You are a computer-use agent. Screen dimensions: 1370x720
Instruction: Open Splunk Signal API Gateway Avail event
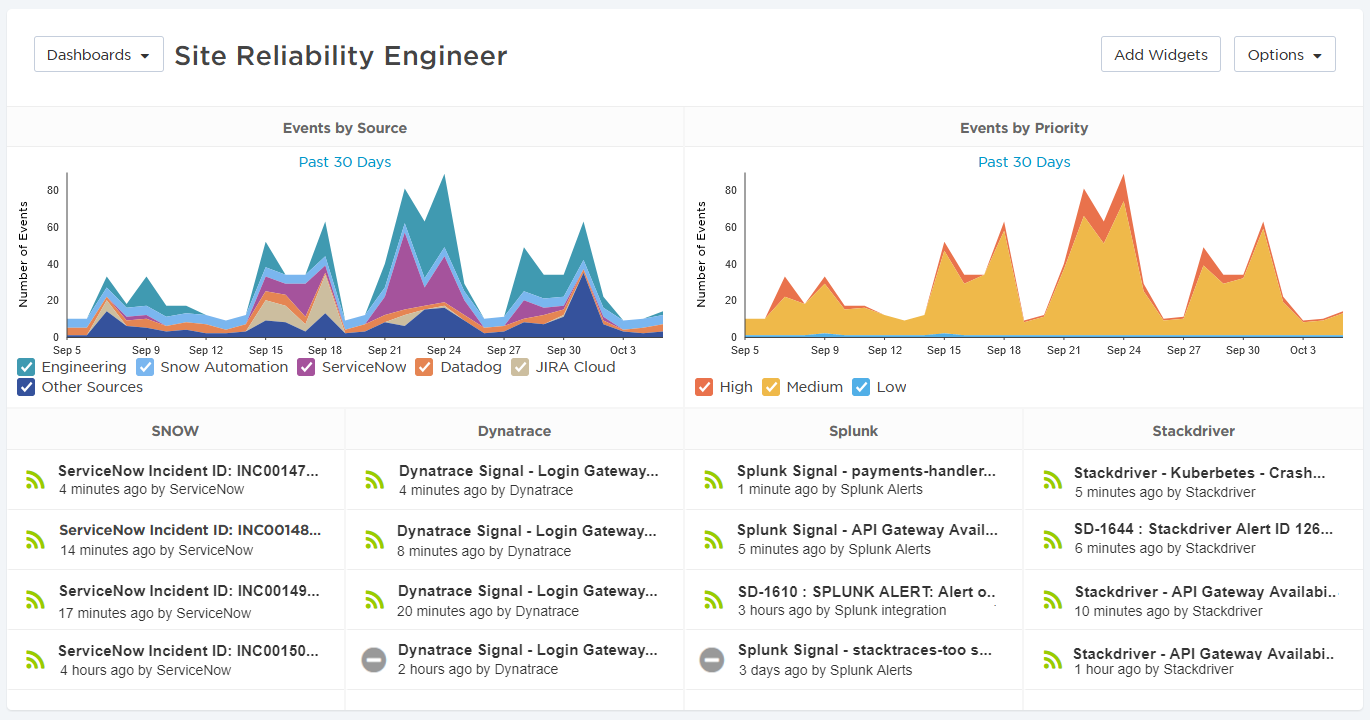[867, 530]
